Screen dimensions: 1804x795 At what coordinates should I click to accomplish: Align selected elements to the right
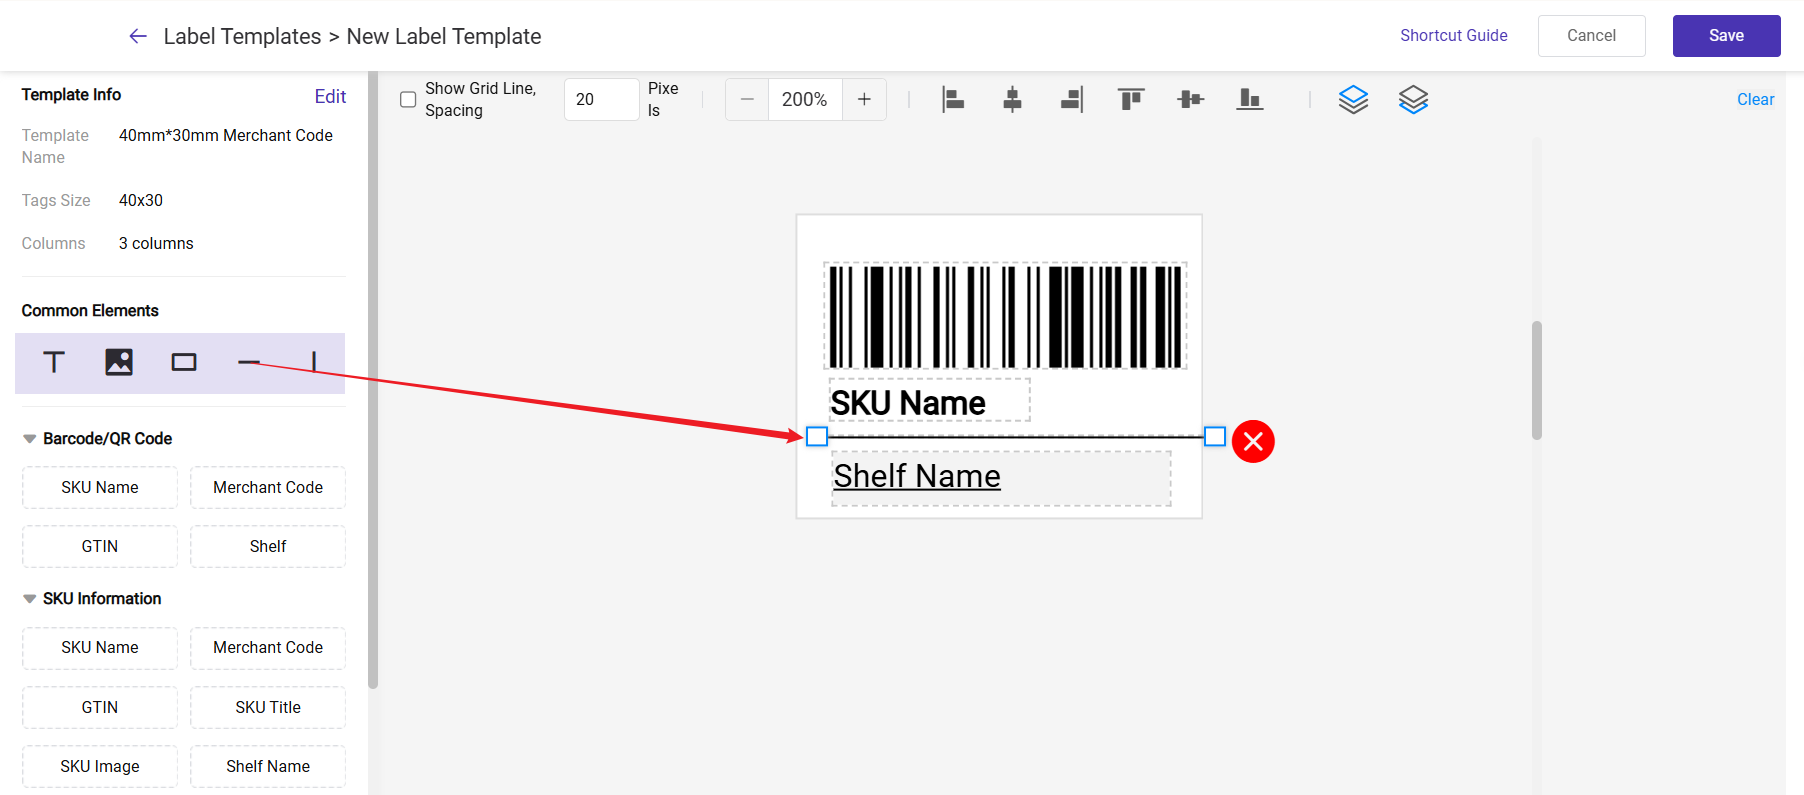pos(1072,99)
